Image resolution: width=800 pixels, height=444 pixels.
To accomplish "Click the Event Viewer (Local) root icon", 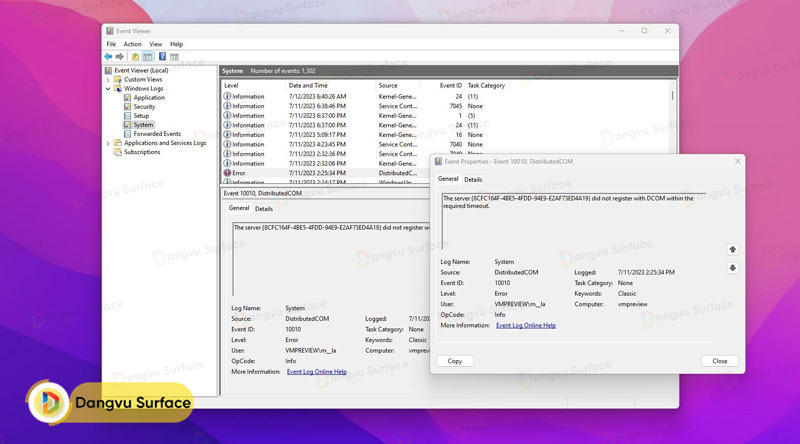I will click(x=109, y=70).
